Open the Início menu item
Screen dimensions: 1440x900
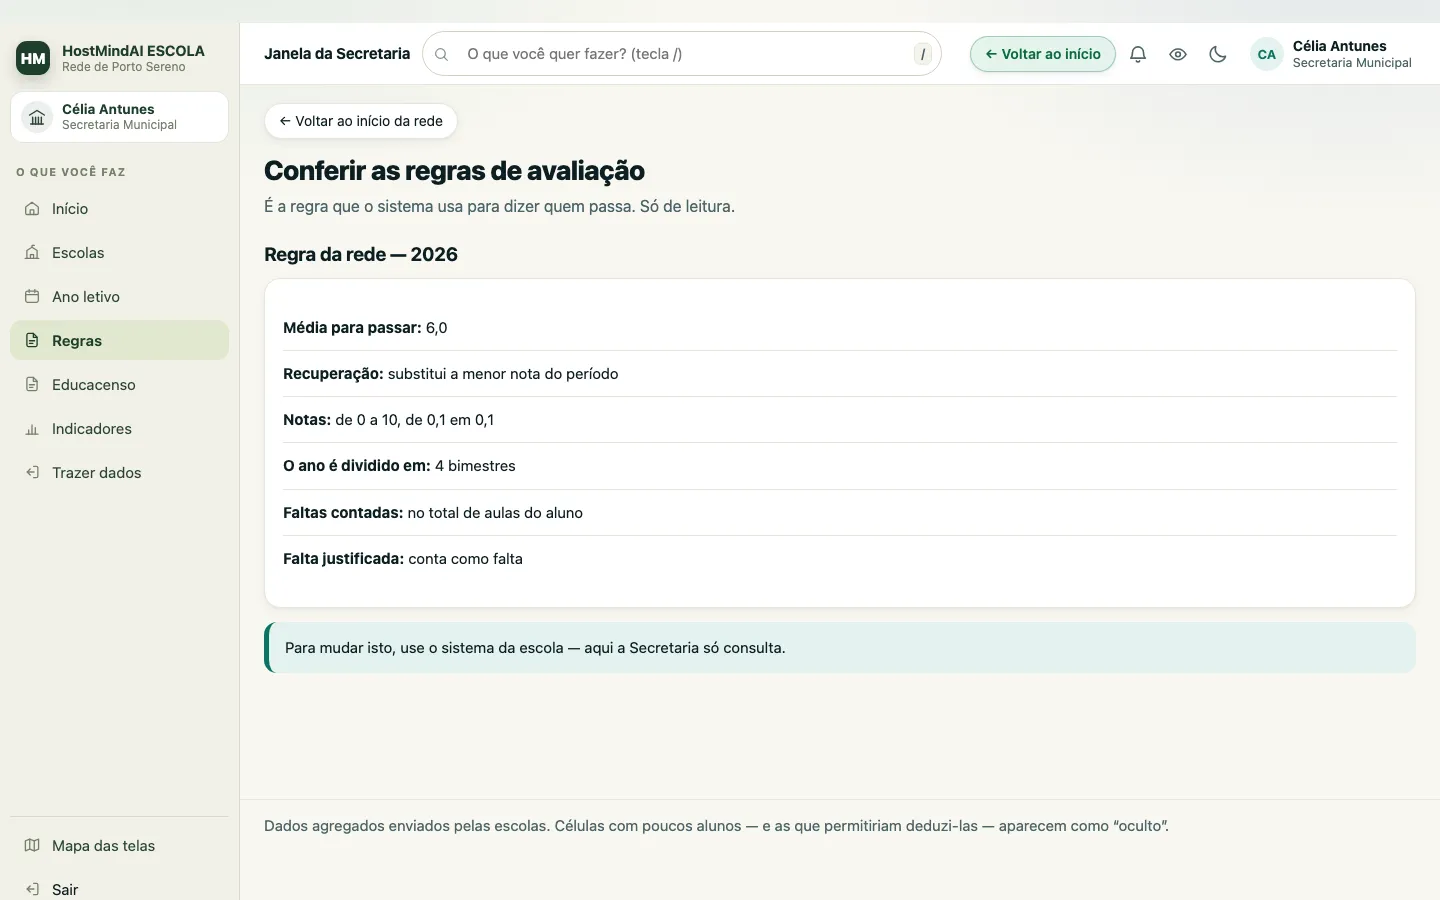[x=119, y=209]
